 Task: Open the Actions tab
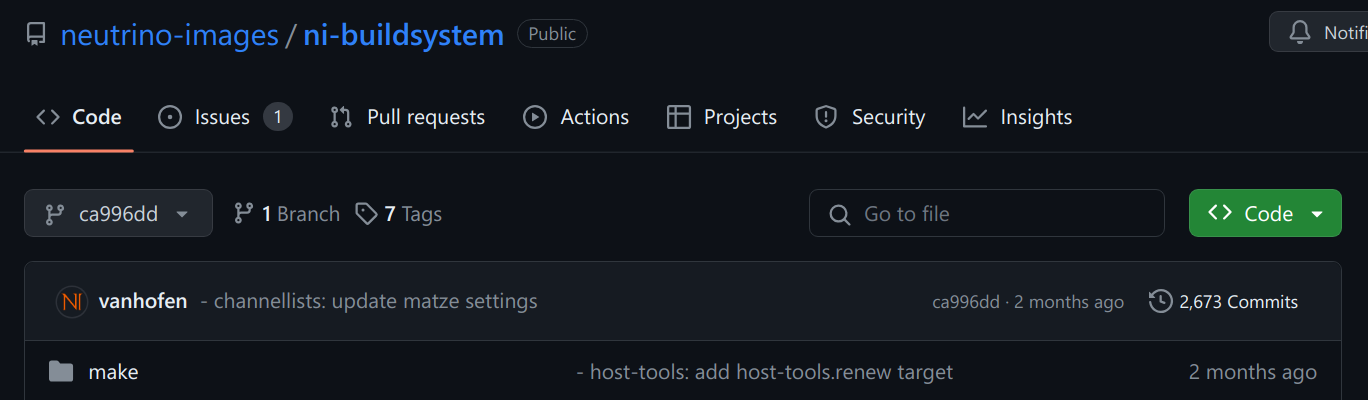(576, 117)
